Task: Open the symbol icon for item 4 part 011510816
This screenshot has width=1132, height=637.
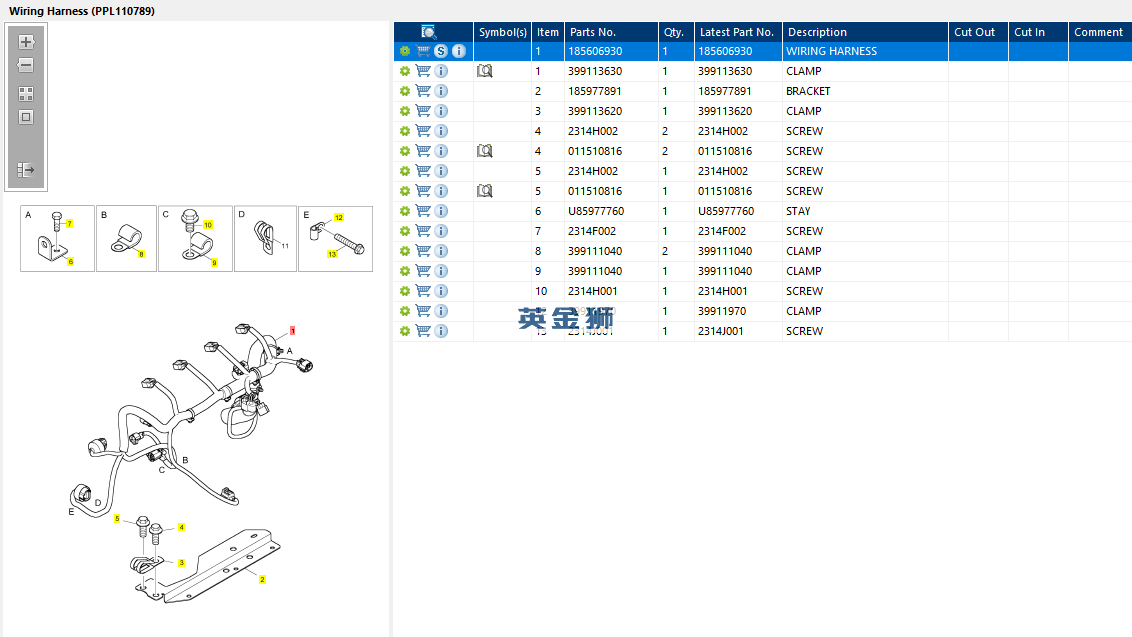Action: (x=484, y=151)
